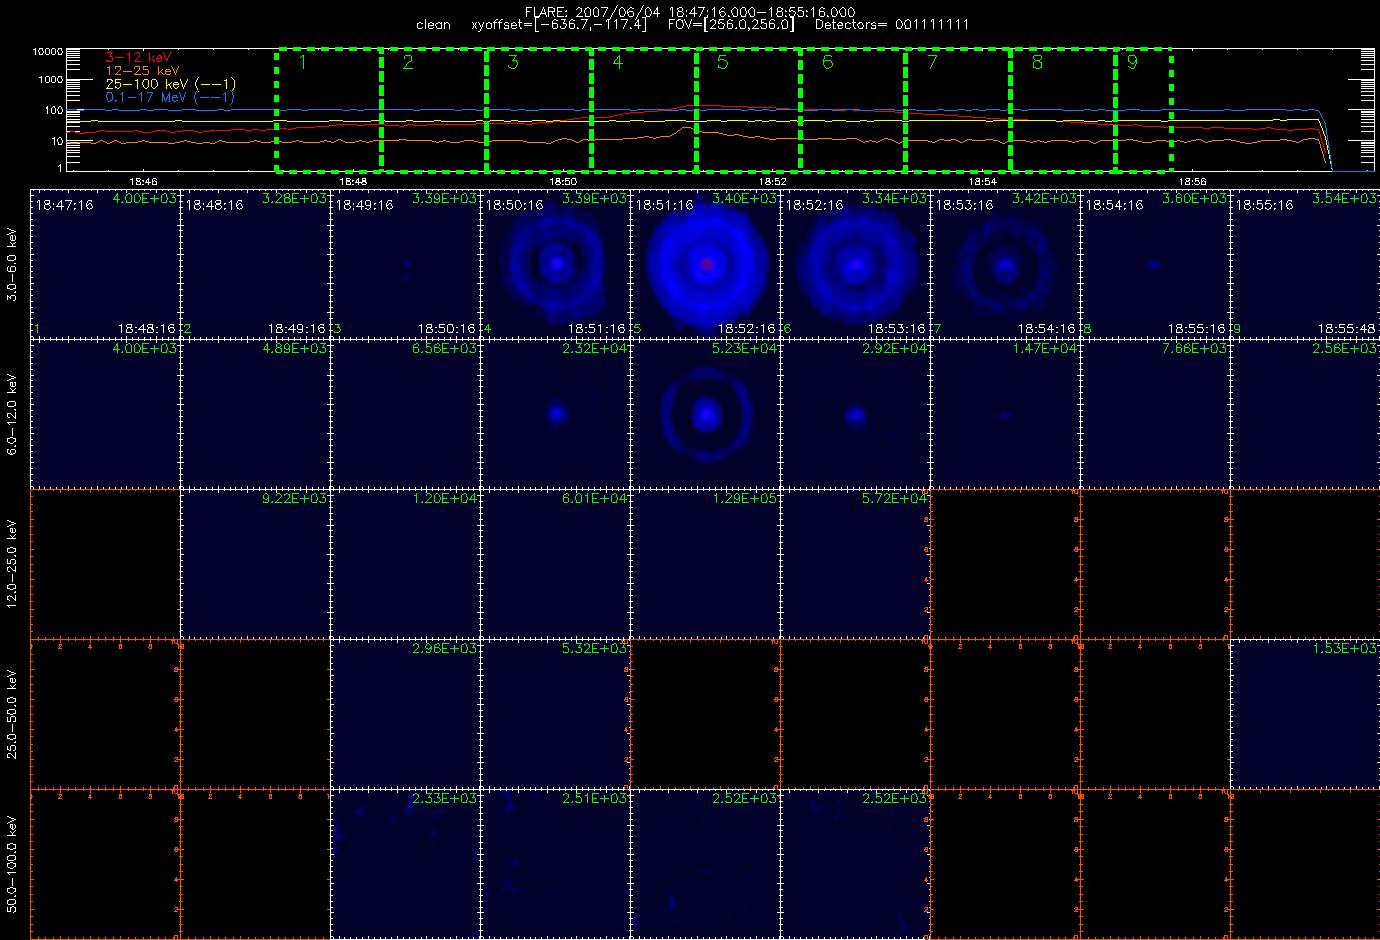
Task: Select interval number 7 in the light curve
Action: (932, 62)
